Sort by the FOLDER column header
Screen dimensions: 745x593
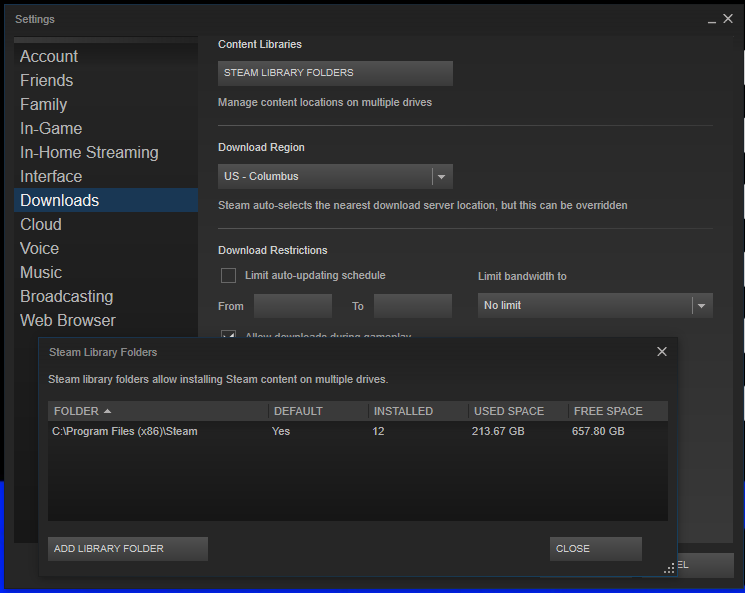coord(158,411)
